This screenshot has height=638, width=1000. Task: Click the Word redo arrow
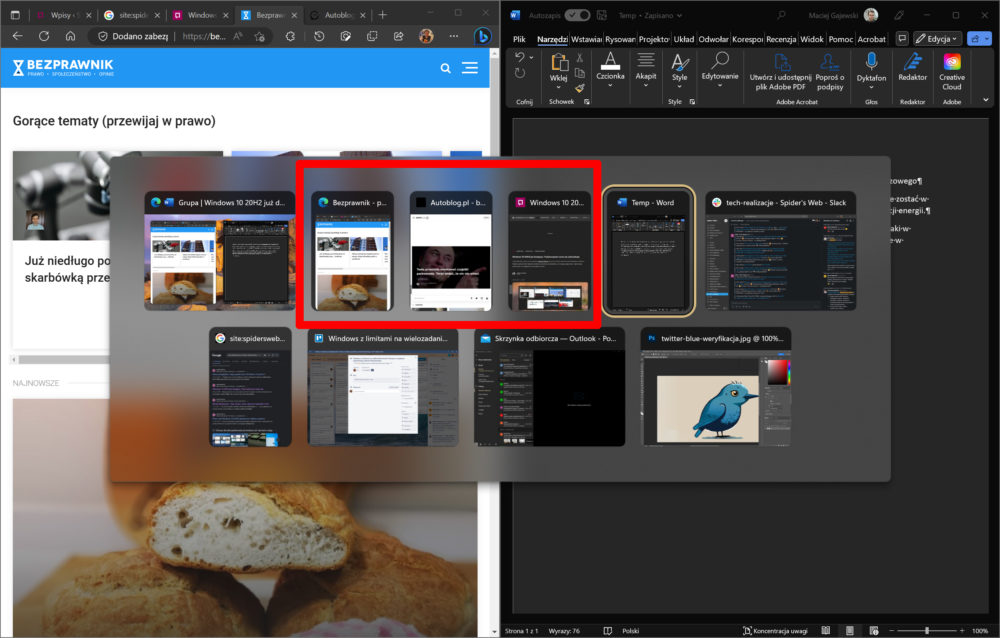point(520,73)
